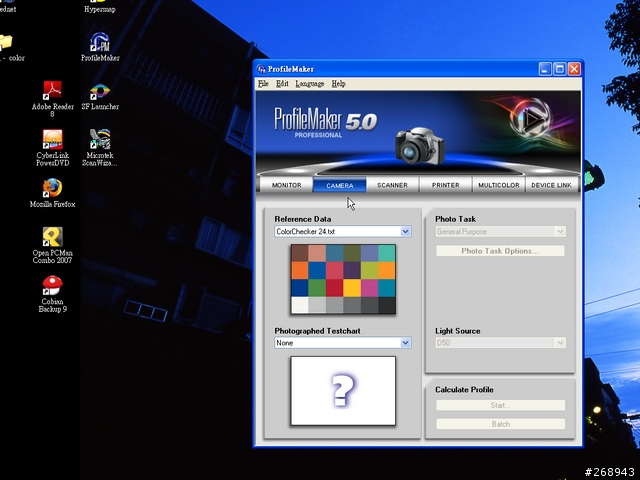Close the ProfileMaker window
The image size is (640, 480).
(x=574, y=69)
